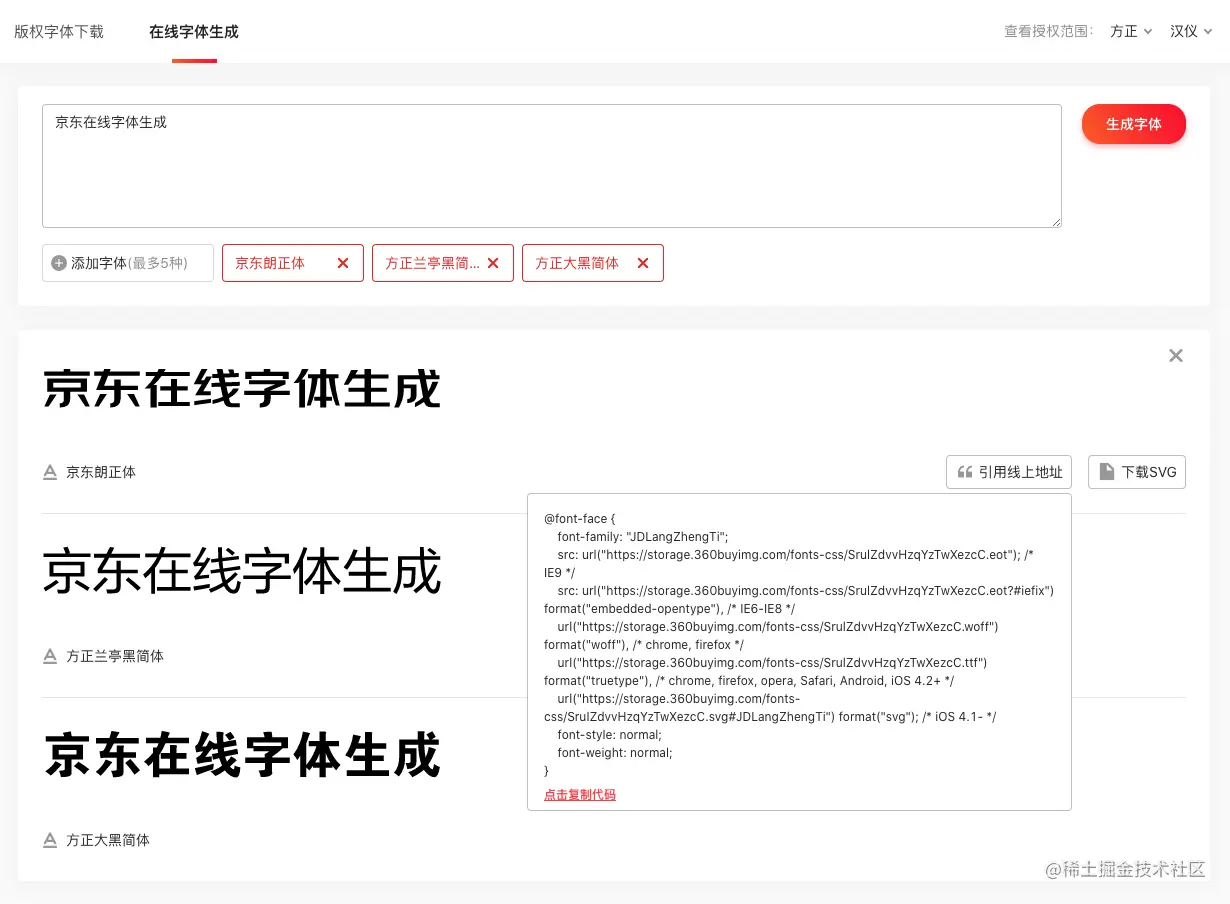
Task: Click the plus icon in 添加字体 box
Action: [61, 263]
